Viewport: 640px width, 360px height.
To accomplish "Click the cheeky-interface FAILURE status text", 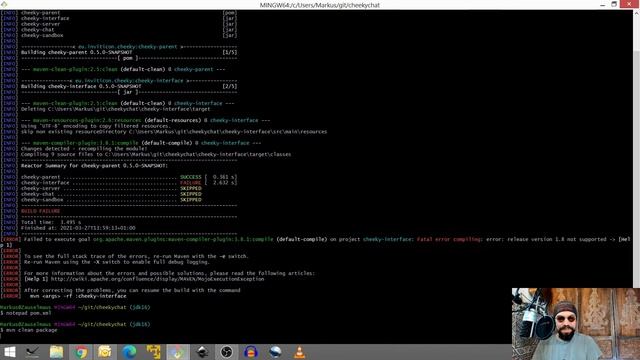I will pyautogui.click(x=191, y=183).
